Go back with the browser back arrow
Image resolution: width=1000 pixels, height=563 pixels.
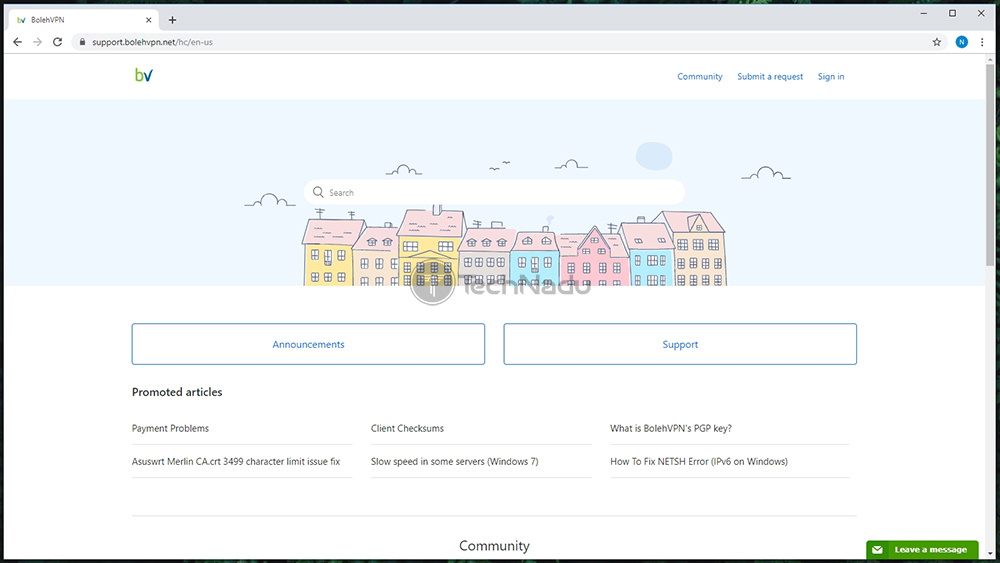click(17, 42)
